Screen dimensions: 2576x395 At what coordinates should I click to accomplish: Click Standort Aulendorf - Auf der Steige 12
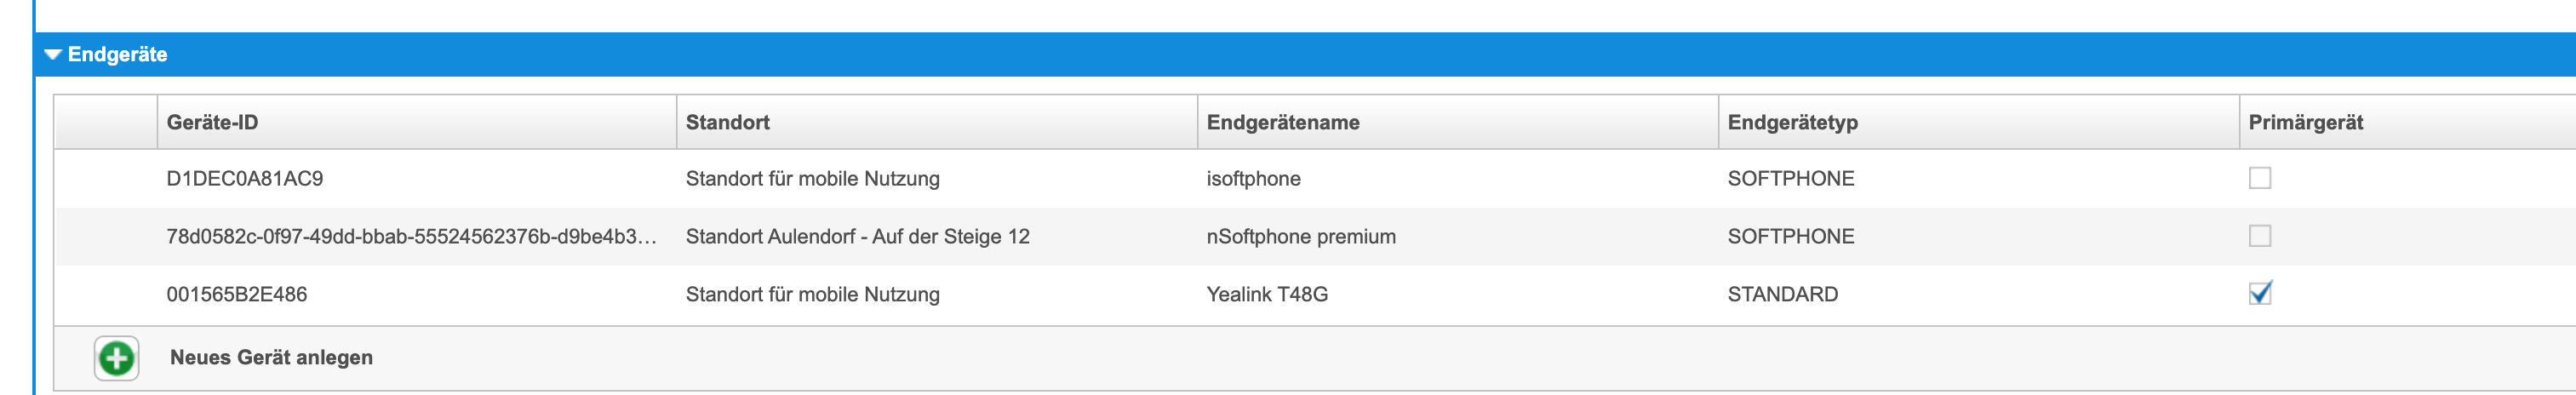click(857, 237)
